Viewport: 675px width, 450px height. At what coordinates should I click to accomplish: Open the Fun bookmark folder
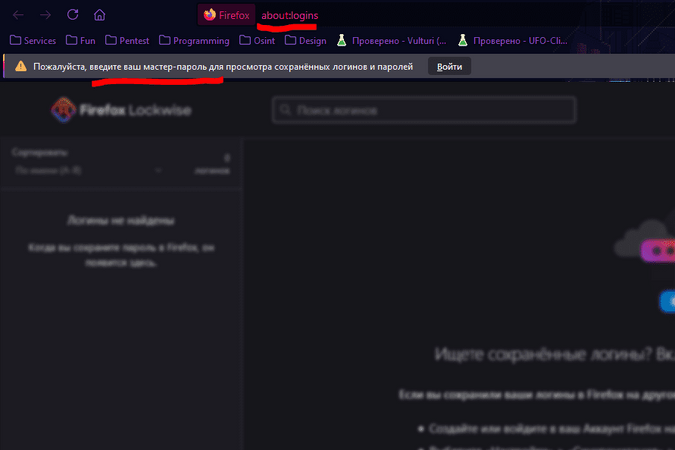click(x=81, y=40)
